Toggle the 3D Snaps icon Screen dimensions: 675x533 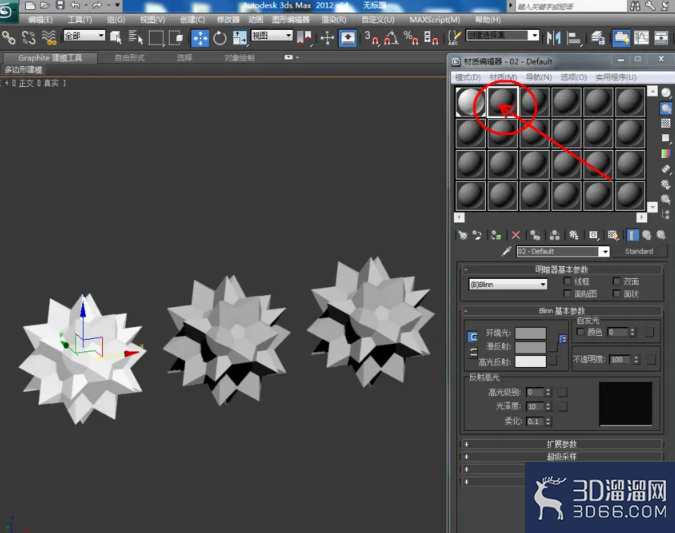click(x=371, y=38)
